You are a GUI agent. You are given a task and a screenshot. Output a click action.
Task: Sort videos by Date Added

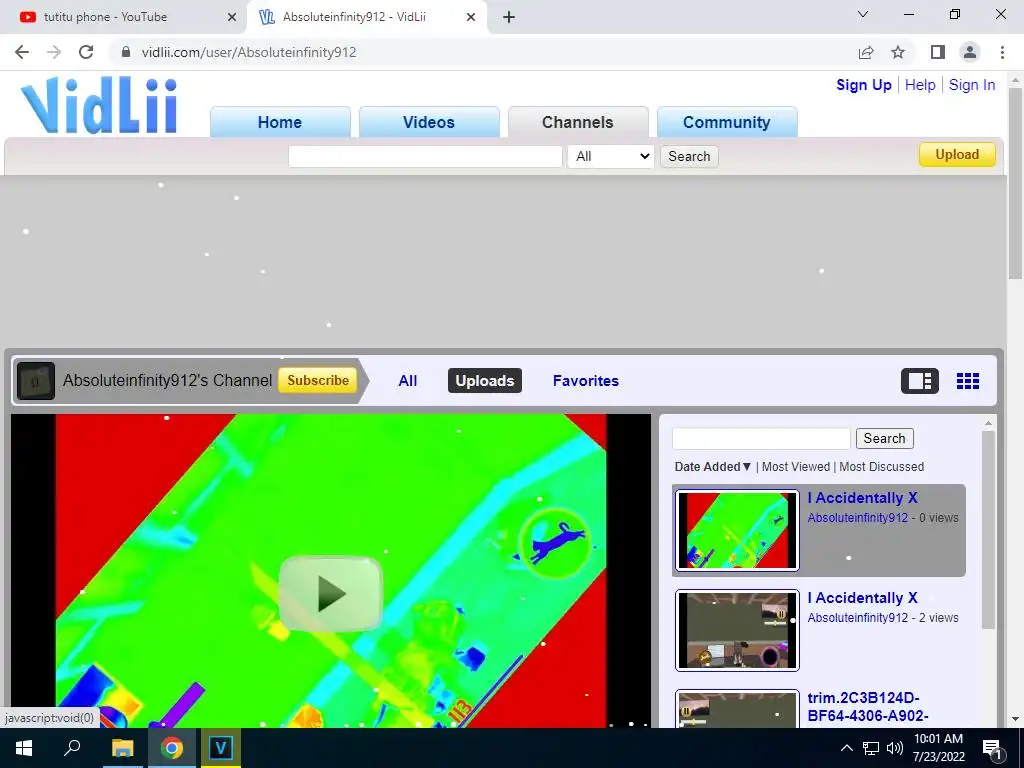click(712, 467)
